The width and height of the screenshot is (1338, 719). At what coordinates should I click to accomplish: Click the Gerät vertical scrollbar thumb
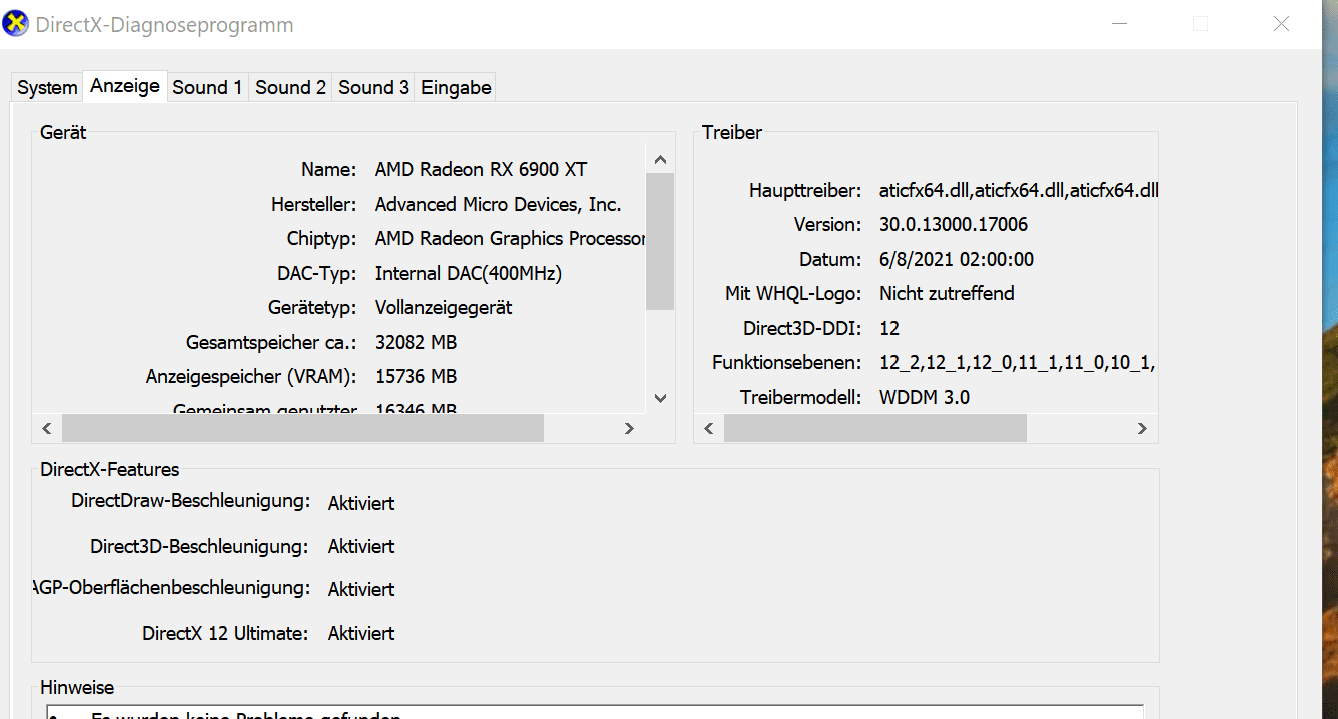[x=660, y=241]
